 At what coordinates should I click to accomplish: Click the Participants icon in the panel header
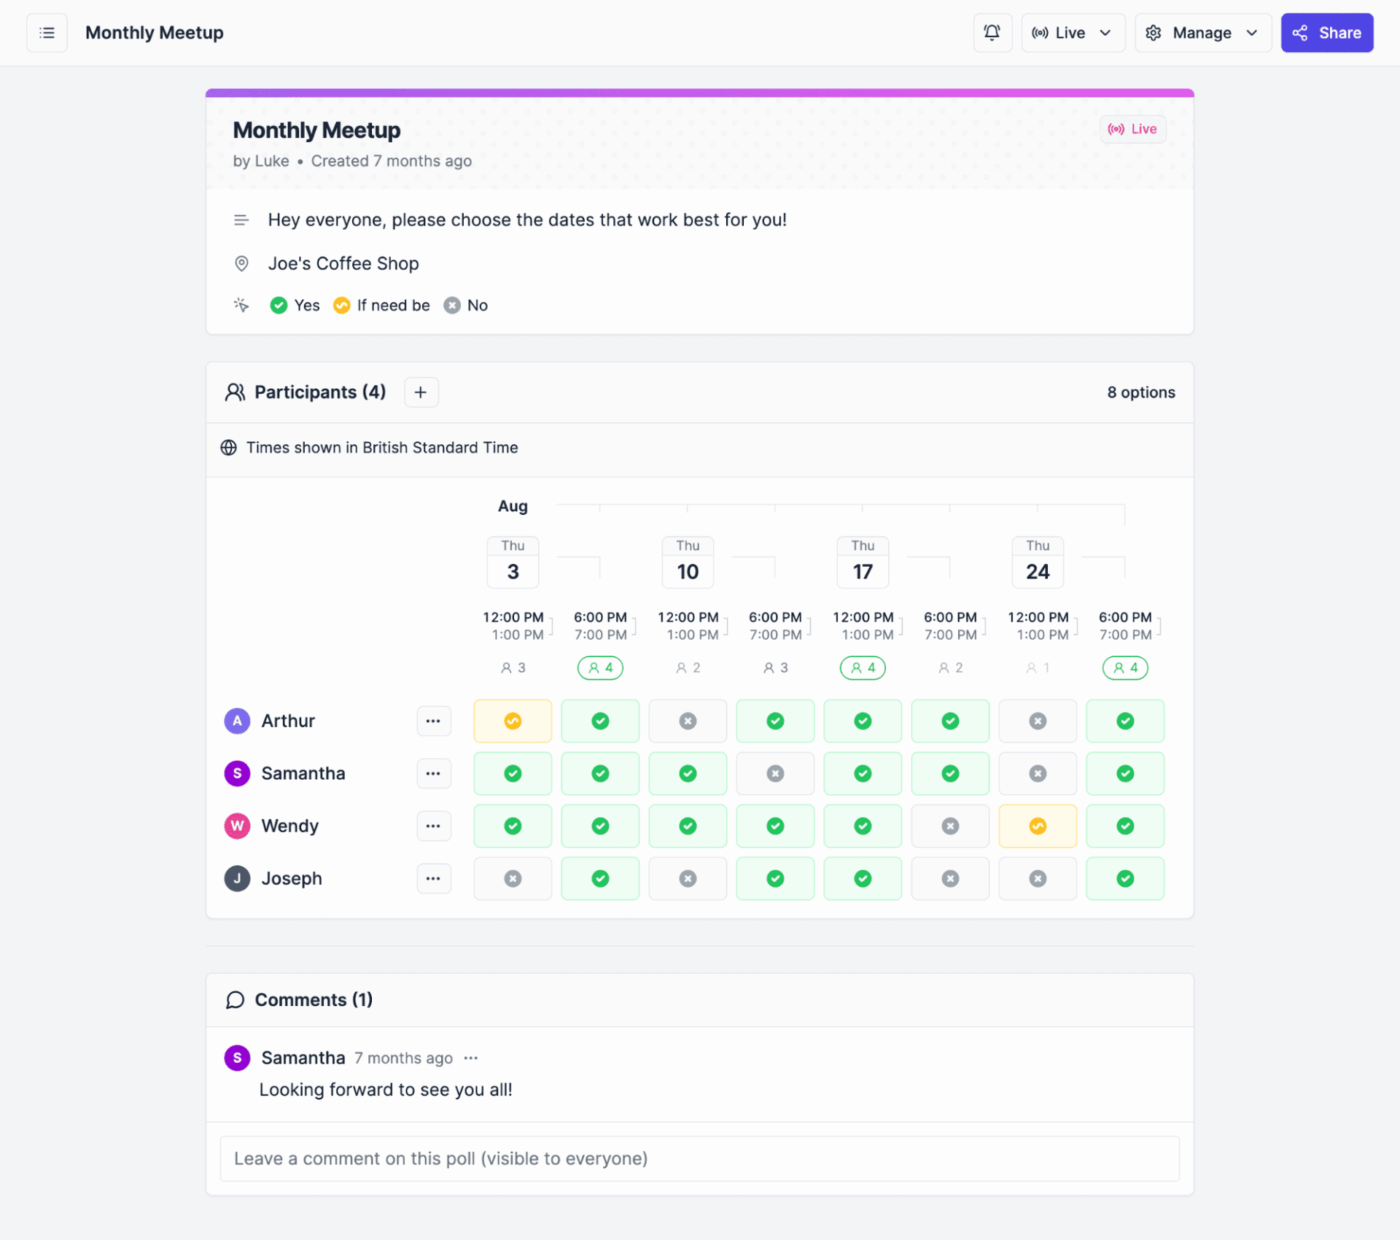coord(235,392)
